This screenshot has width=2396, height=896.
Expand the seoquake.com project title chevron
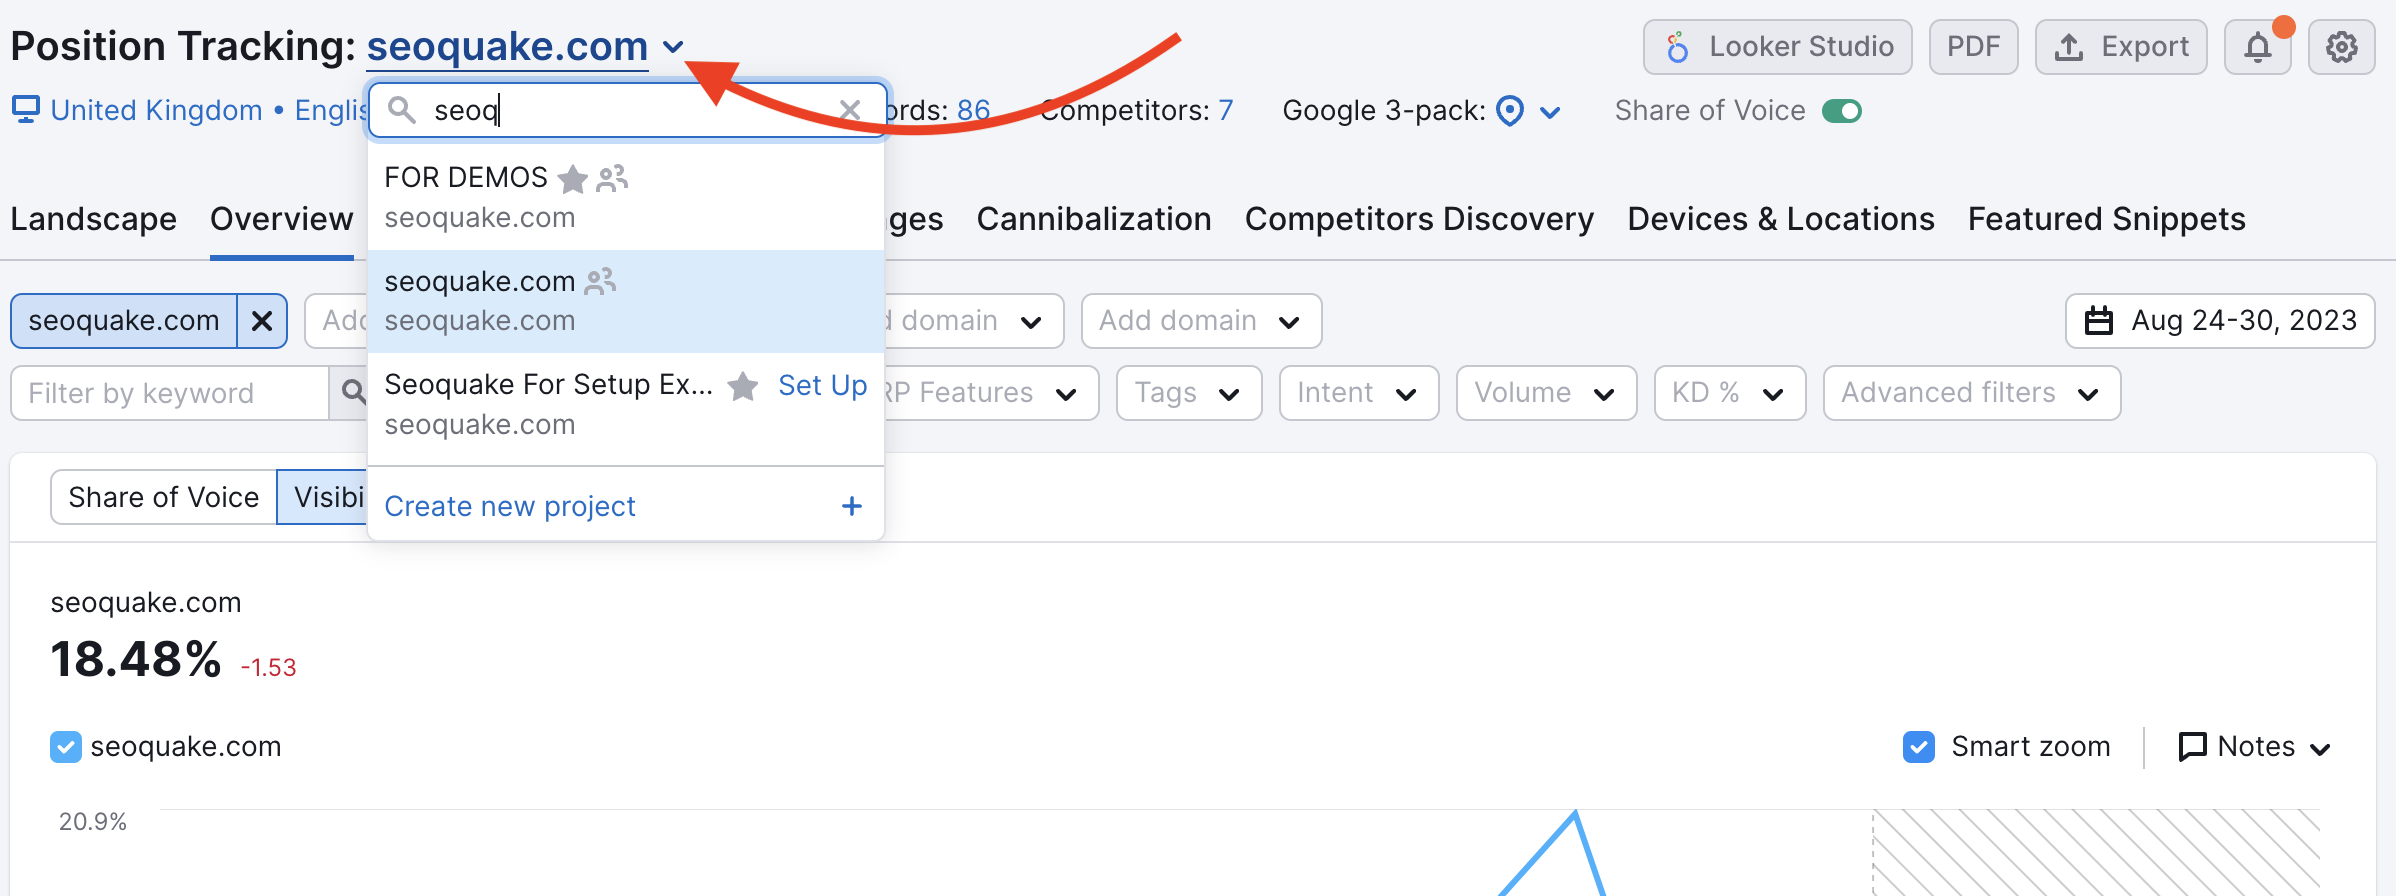673,47
